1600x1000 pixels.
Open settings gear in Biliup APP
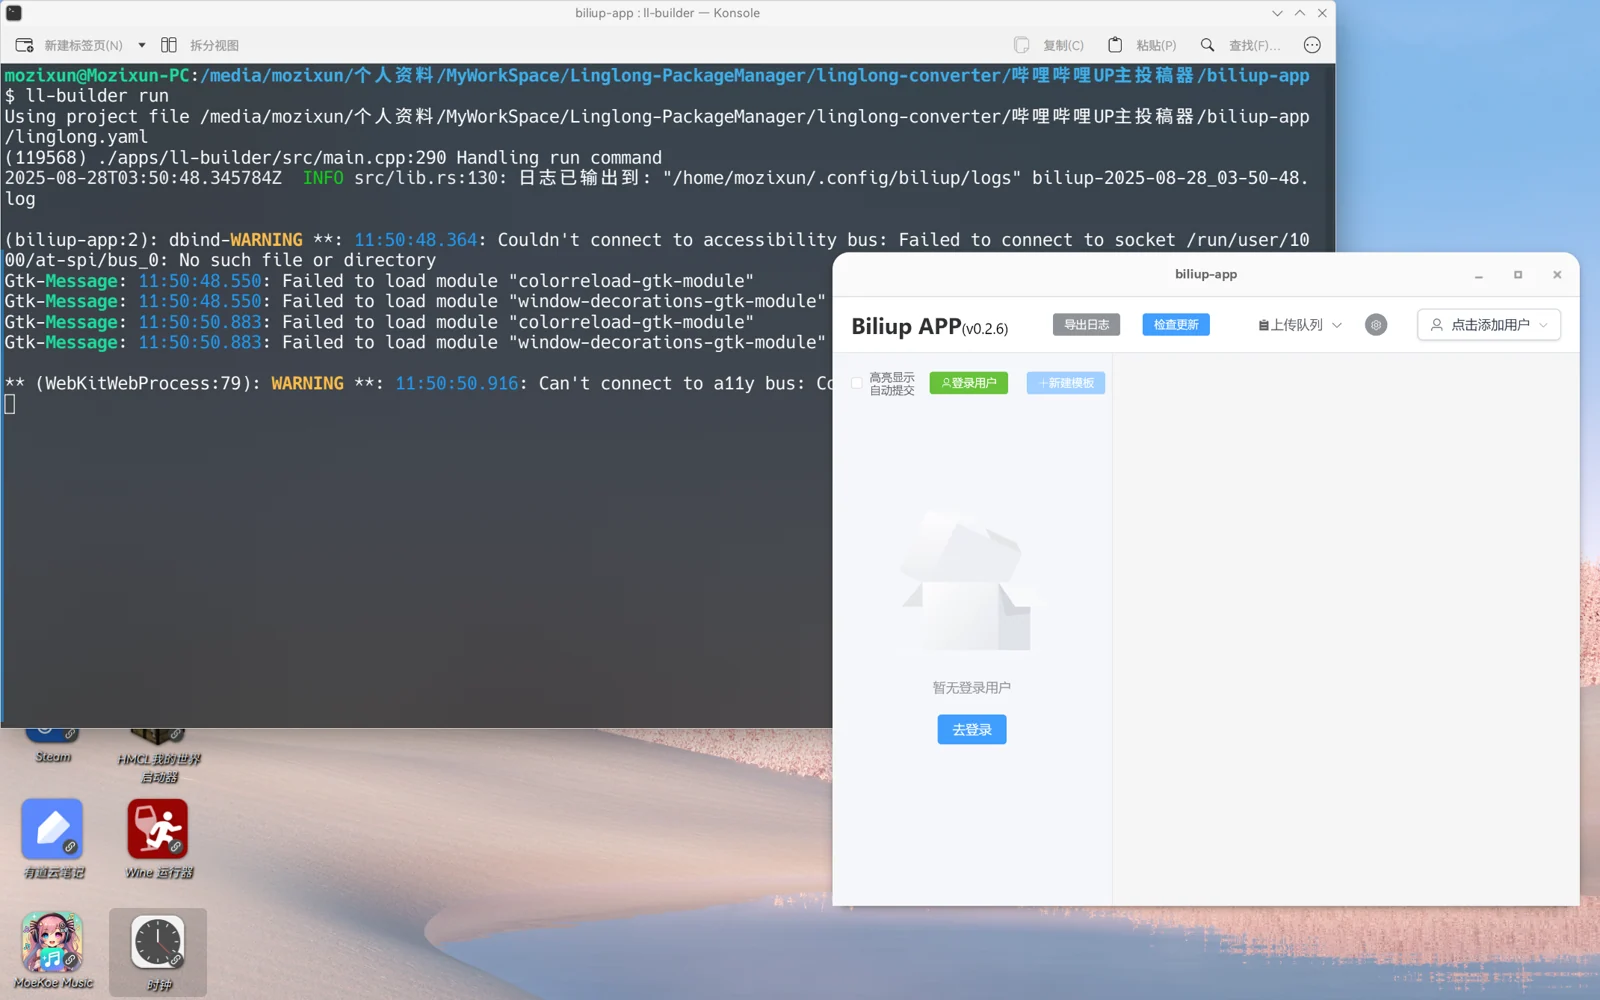1376,325
